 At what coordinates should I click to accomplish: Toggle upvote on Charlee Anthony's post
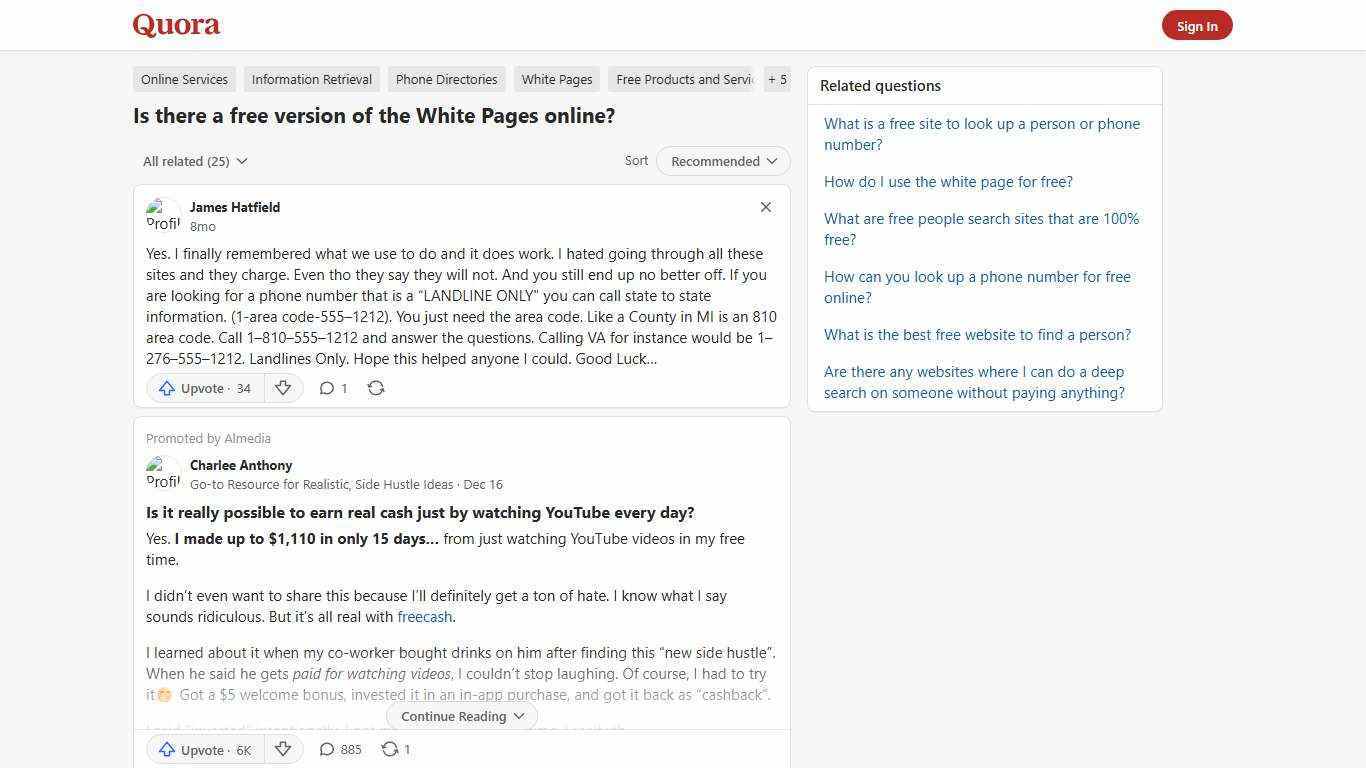pos(204,749)
